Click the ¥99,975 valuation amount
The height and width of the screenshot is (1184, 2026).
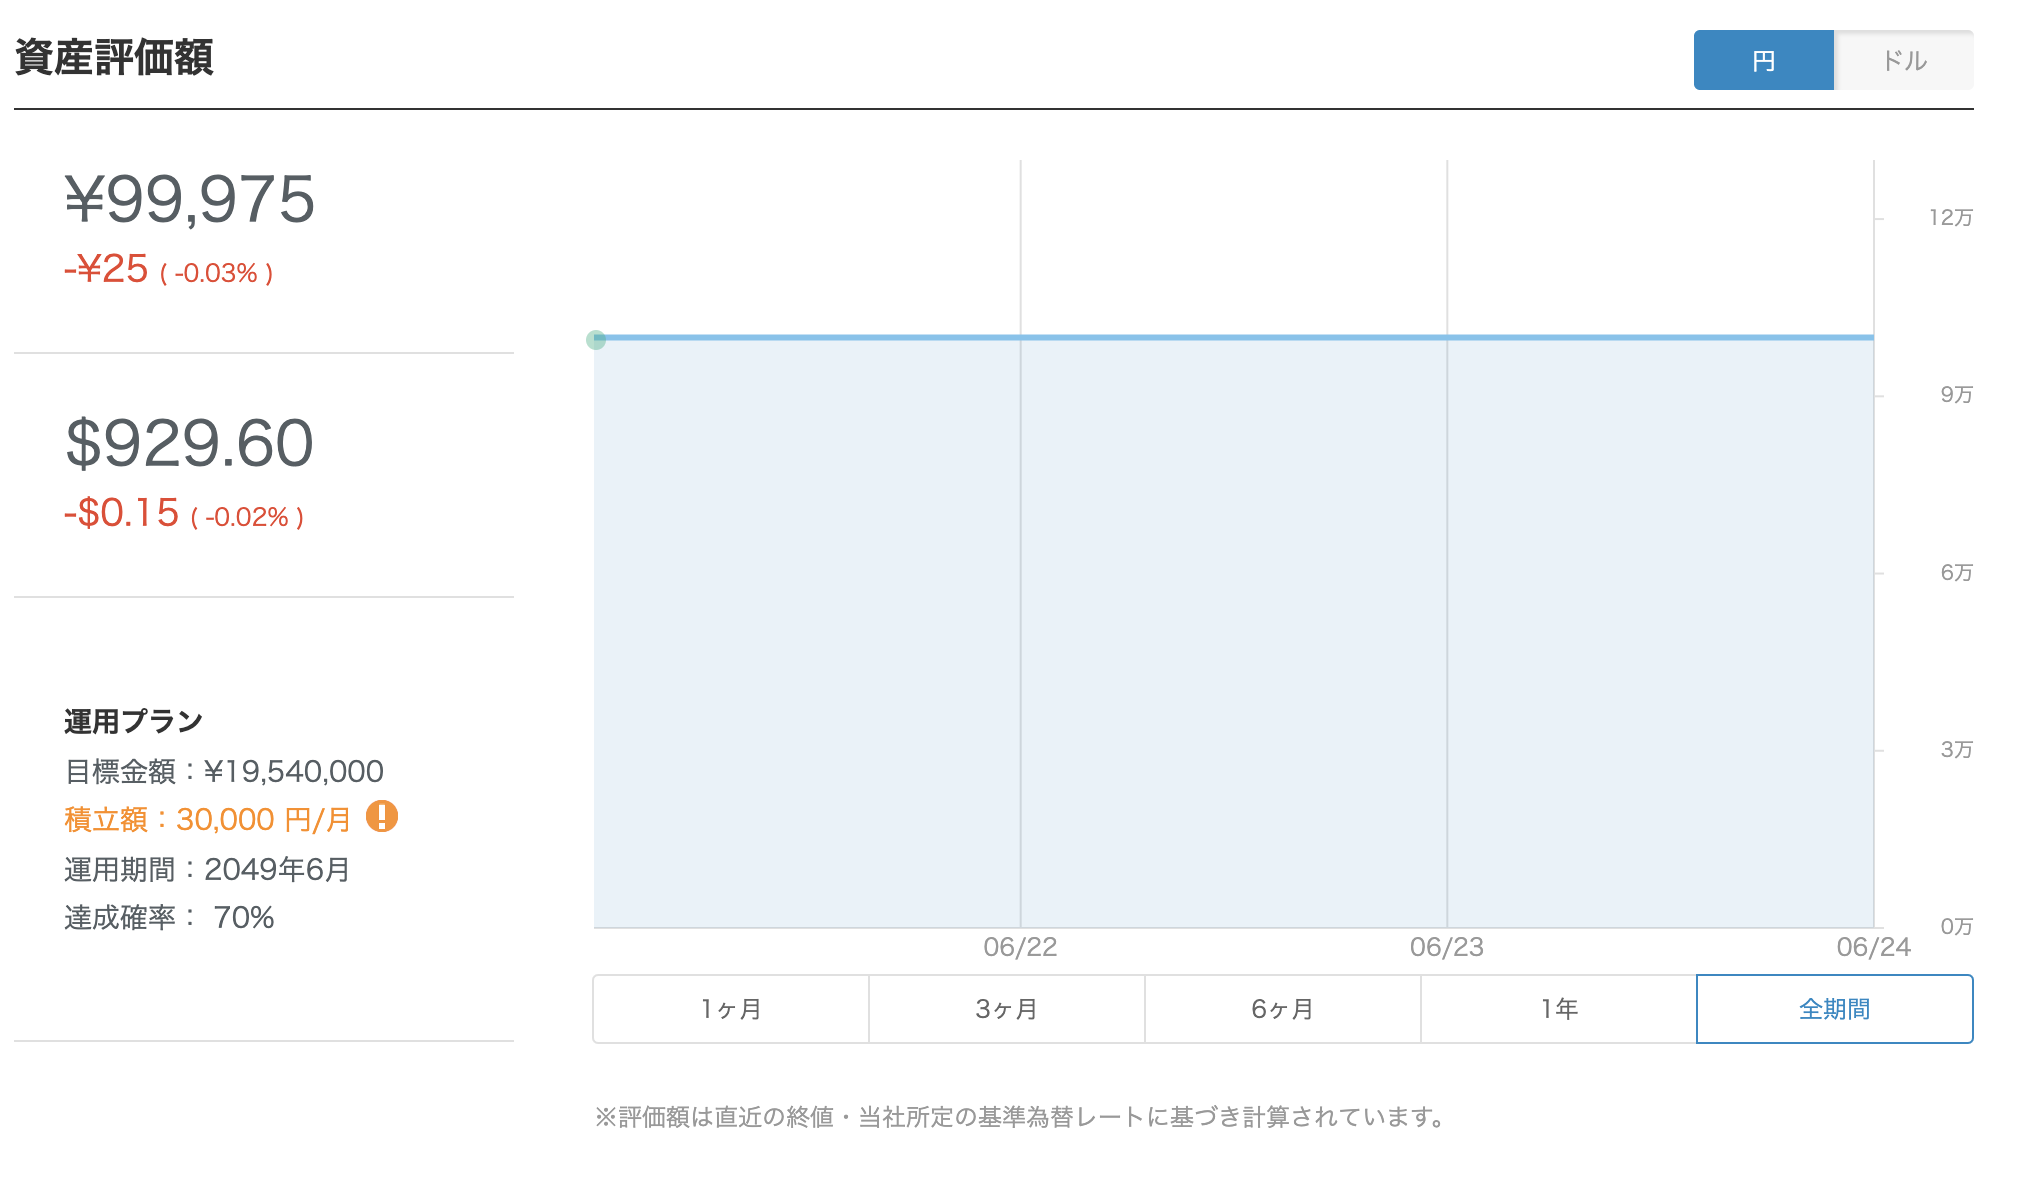(x=190, y=199)
